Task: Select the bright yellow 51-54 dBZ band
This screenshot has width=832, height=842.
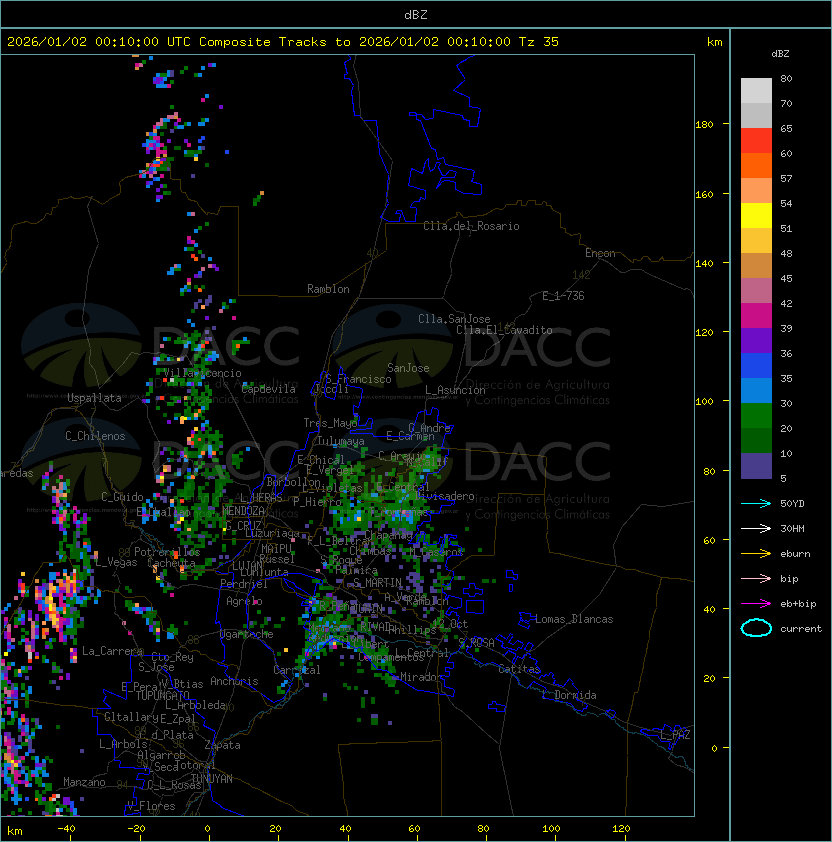Action: point(756,216)
